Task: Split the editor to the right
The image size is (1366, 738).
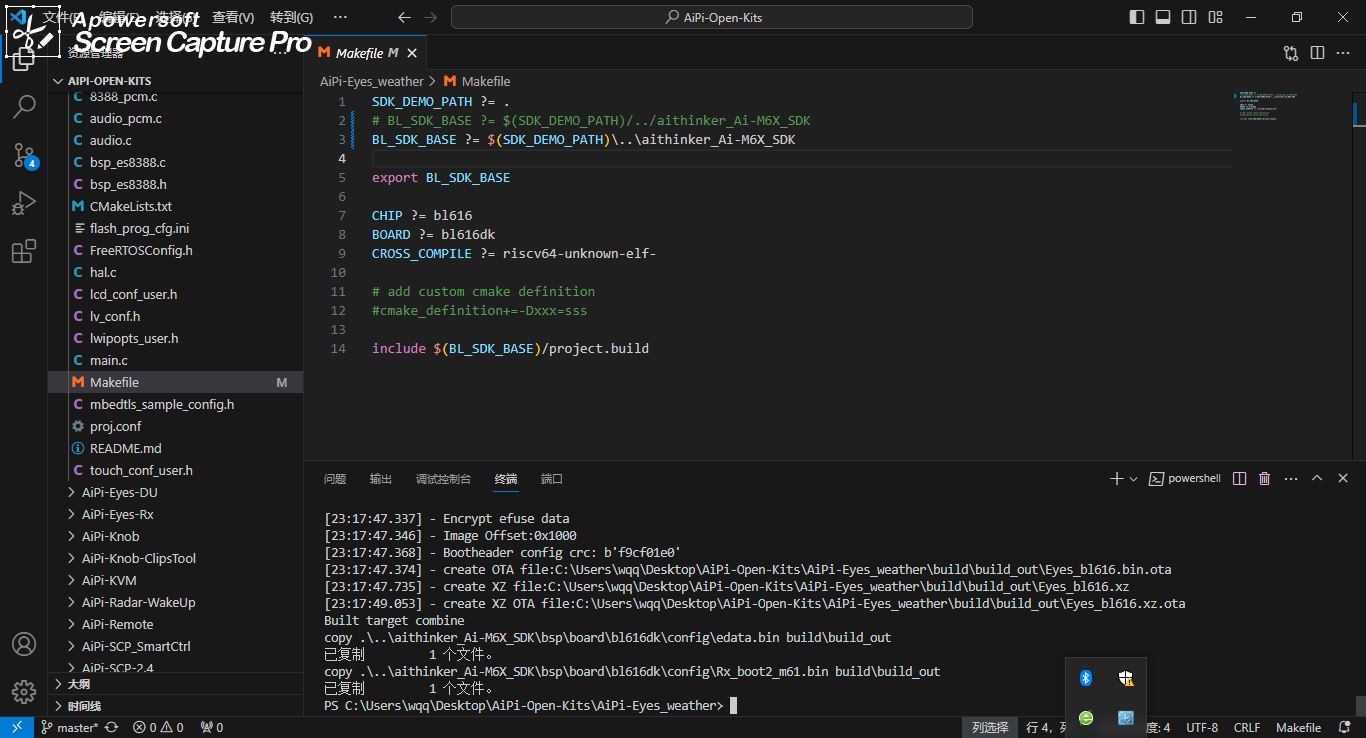Action: 1317,53
